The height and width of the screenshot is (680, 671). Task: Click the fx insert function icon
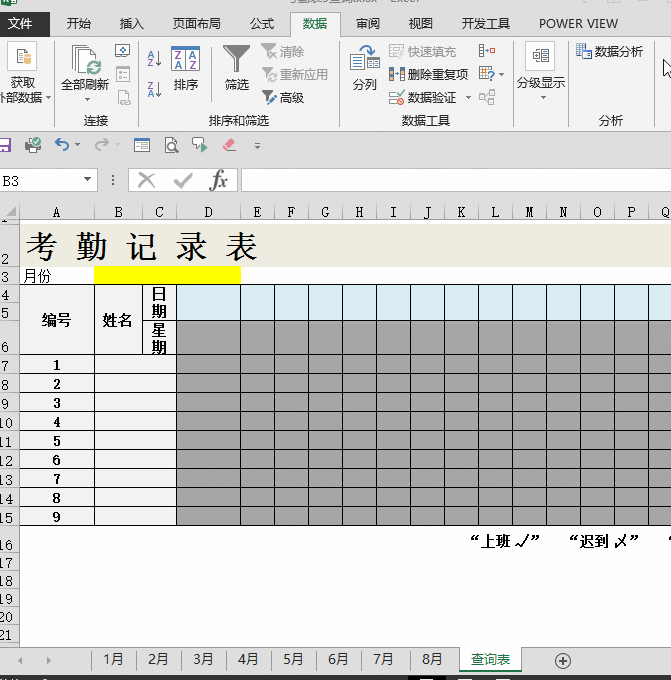pyautogui.click(x=218, y=180)
